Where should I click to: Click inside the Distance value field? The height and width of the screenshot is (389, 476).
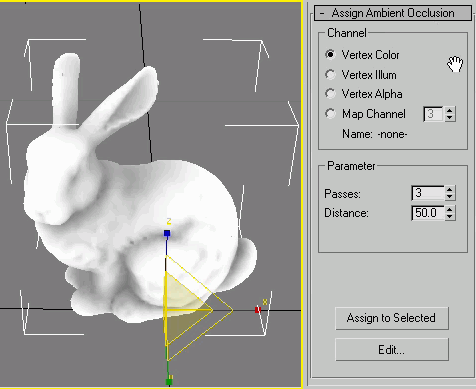click(x=428, y=213)
